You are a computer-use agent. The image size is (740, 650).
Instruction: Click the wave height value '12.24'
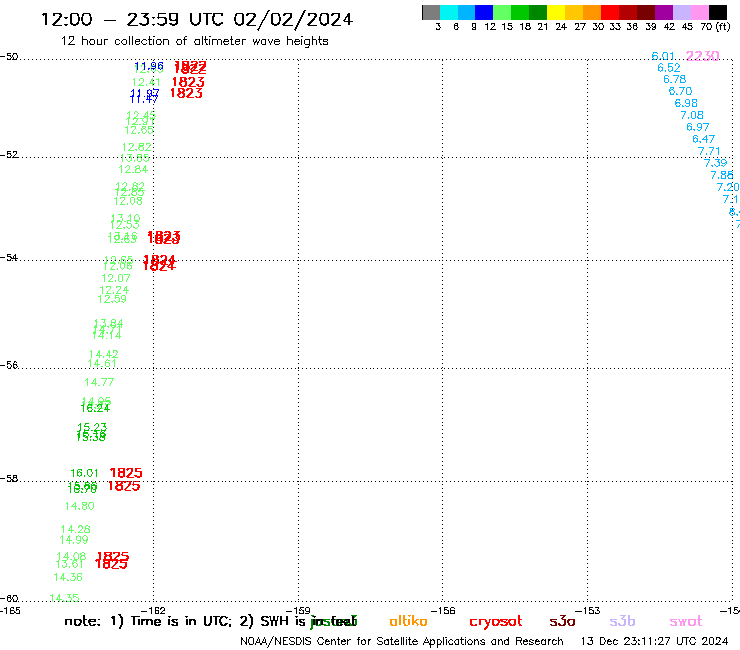(x=114, y=290)
